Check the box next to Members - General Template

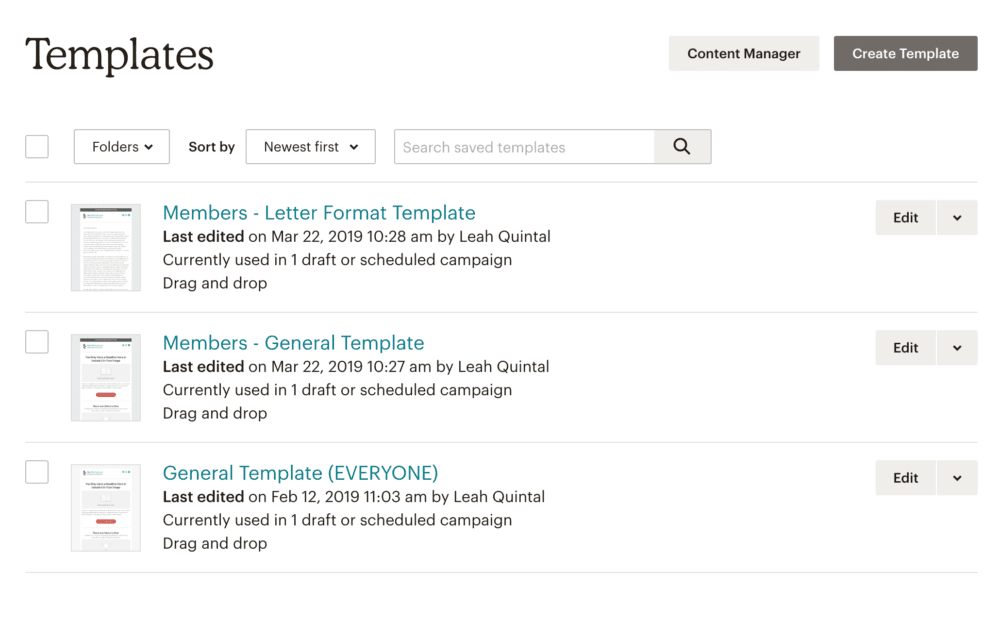(36, 341)
